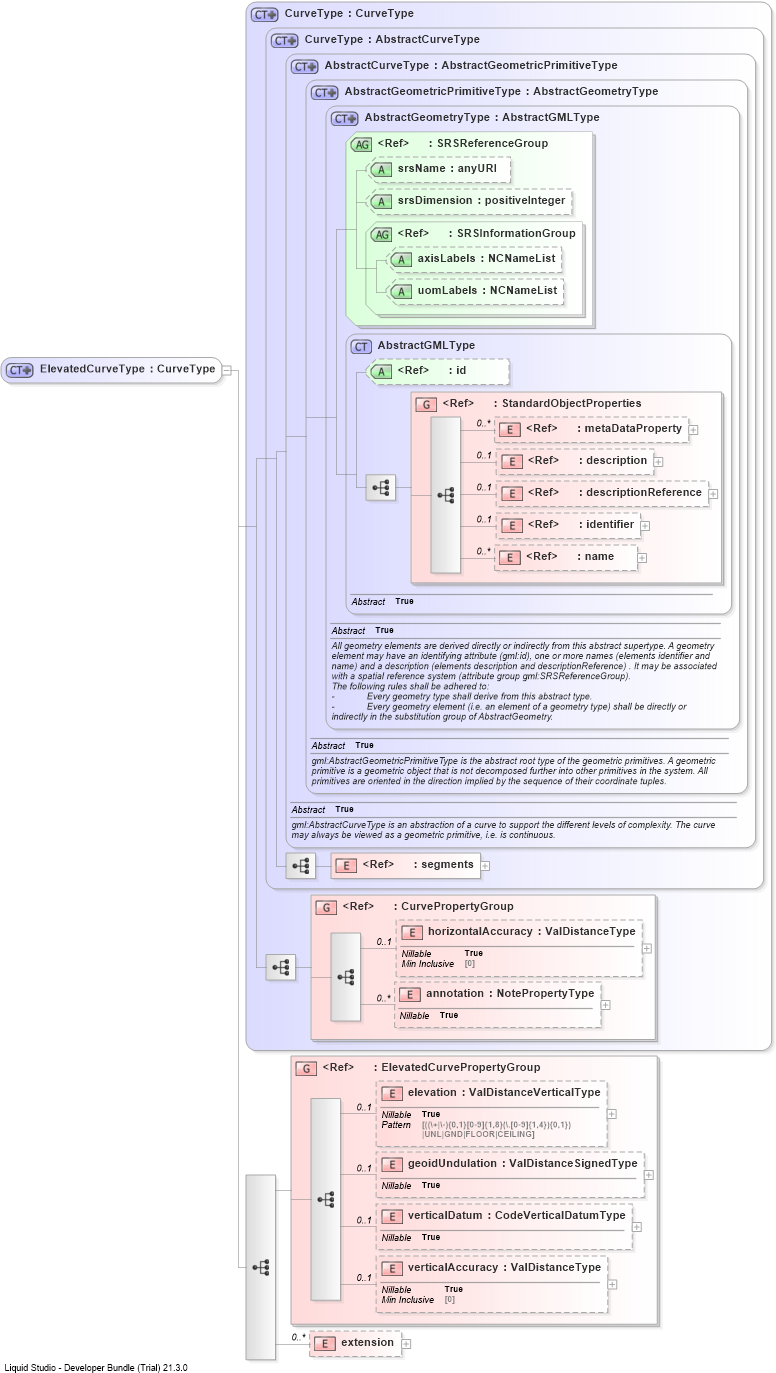The image size is (776, 1373).
Task: Expand the extension element
Action: point(407,1343)
